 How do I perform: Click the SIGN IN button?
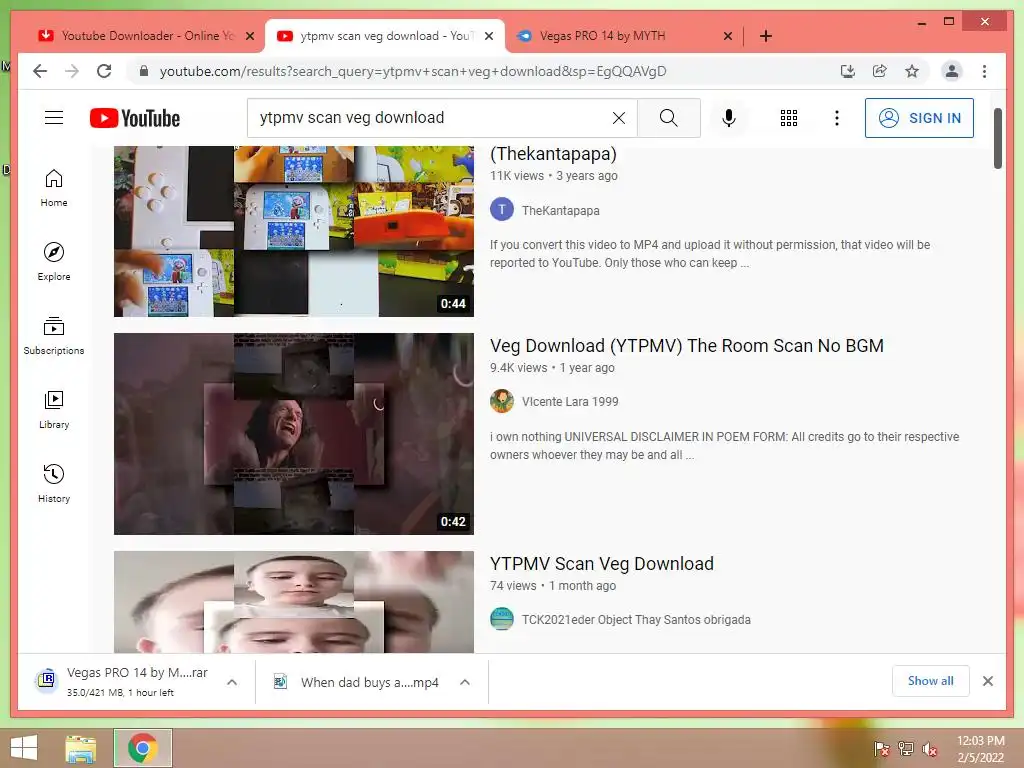point(919,118)
